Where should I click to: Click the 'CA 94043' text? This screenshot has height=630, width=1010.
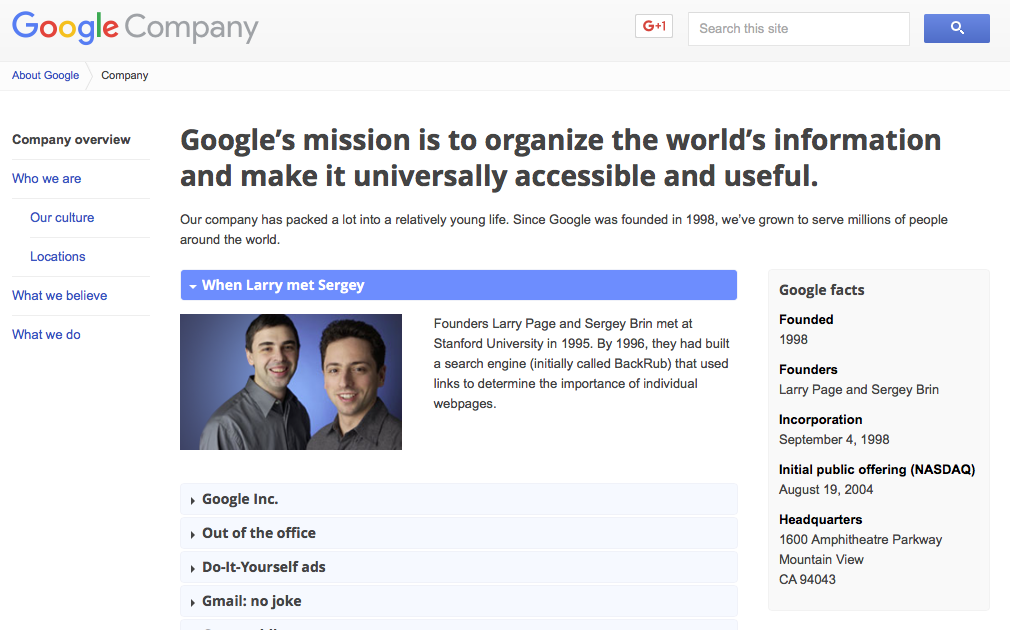click(x=807, y=580)
